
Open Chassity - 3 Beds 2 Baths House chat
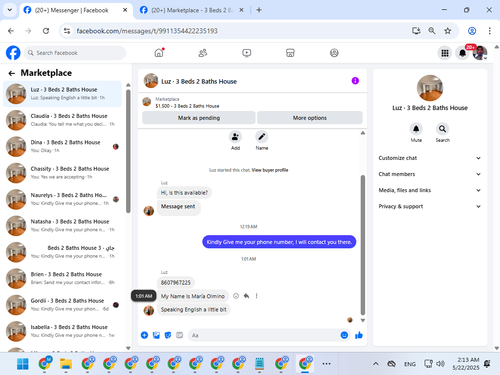62,173
